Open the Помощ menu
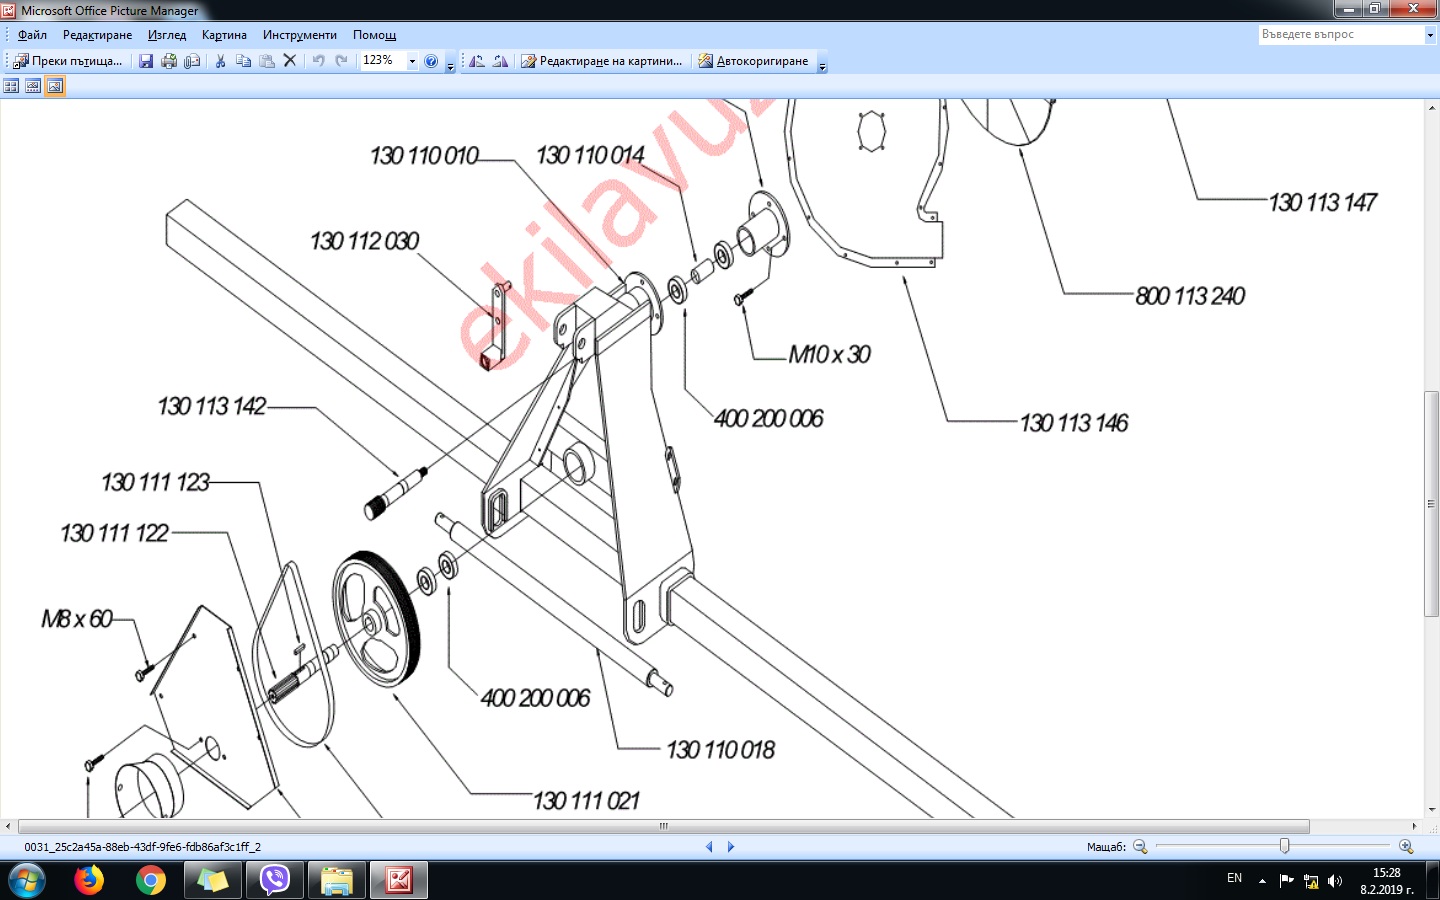 [374, 35]
